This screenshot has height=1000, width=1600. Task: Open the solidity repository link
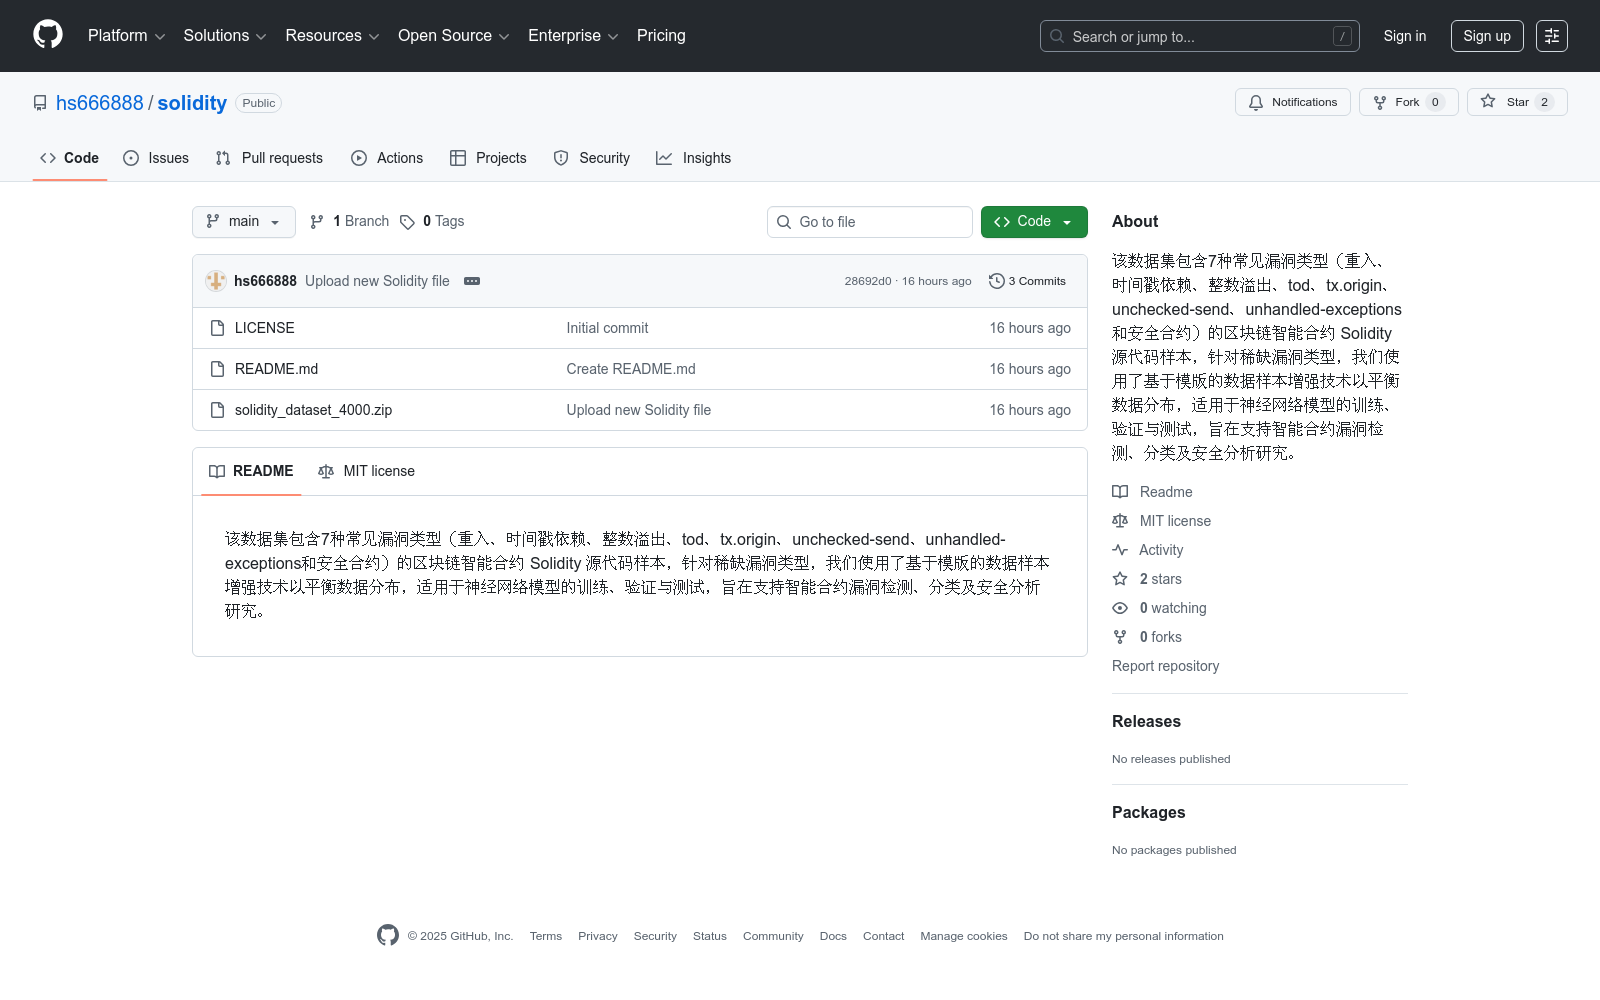click(x=192, y=103)
